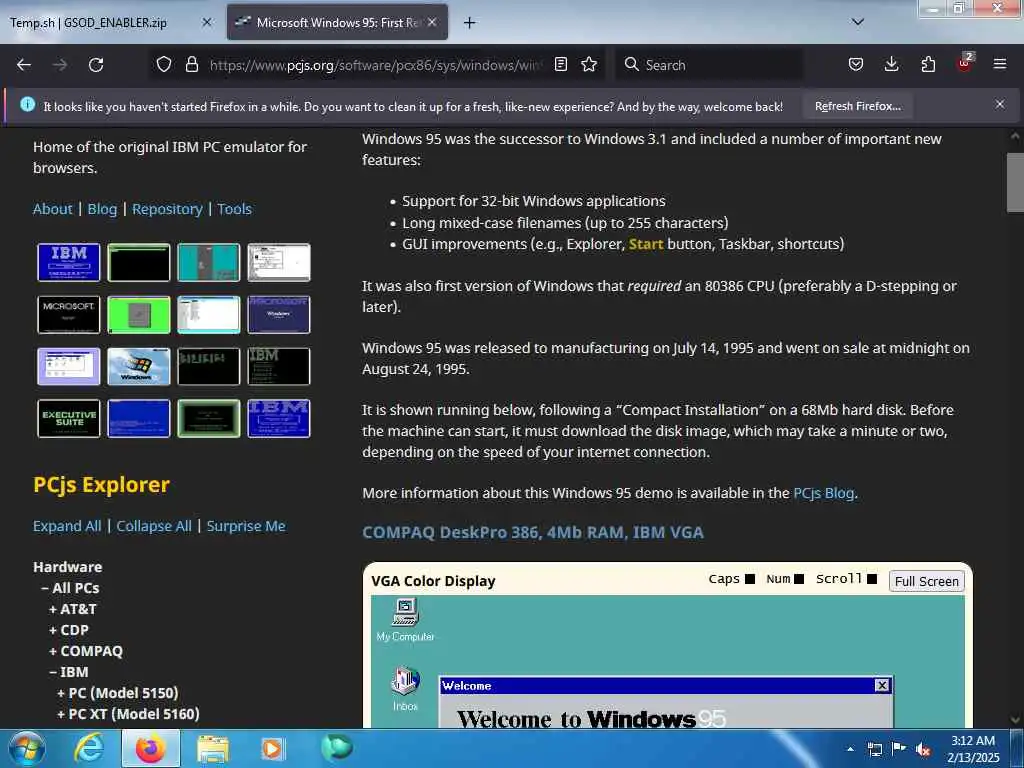Expand the COMPAQ tree node
This screenshot has height=768, width=1024.
(86, 651)
